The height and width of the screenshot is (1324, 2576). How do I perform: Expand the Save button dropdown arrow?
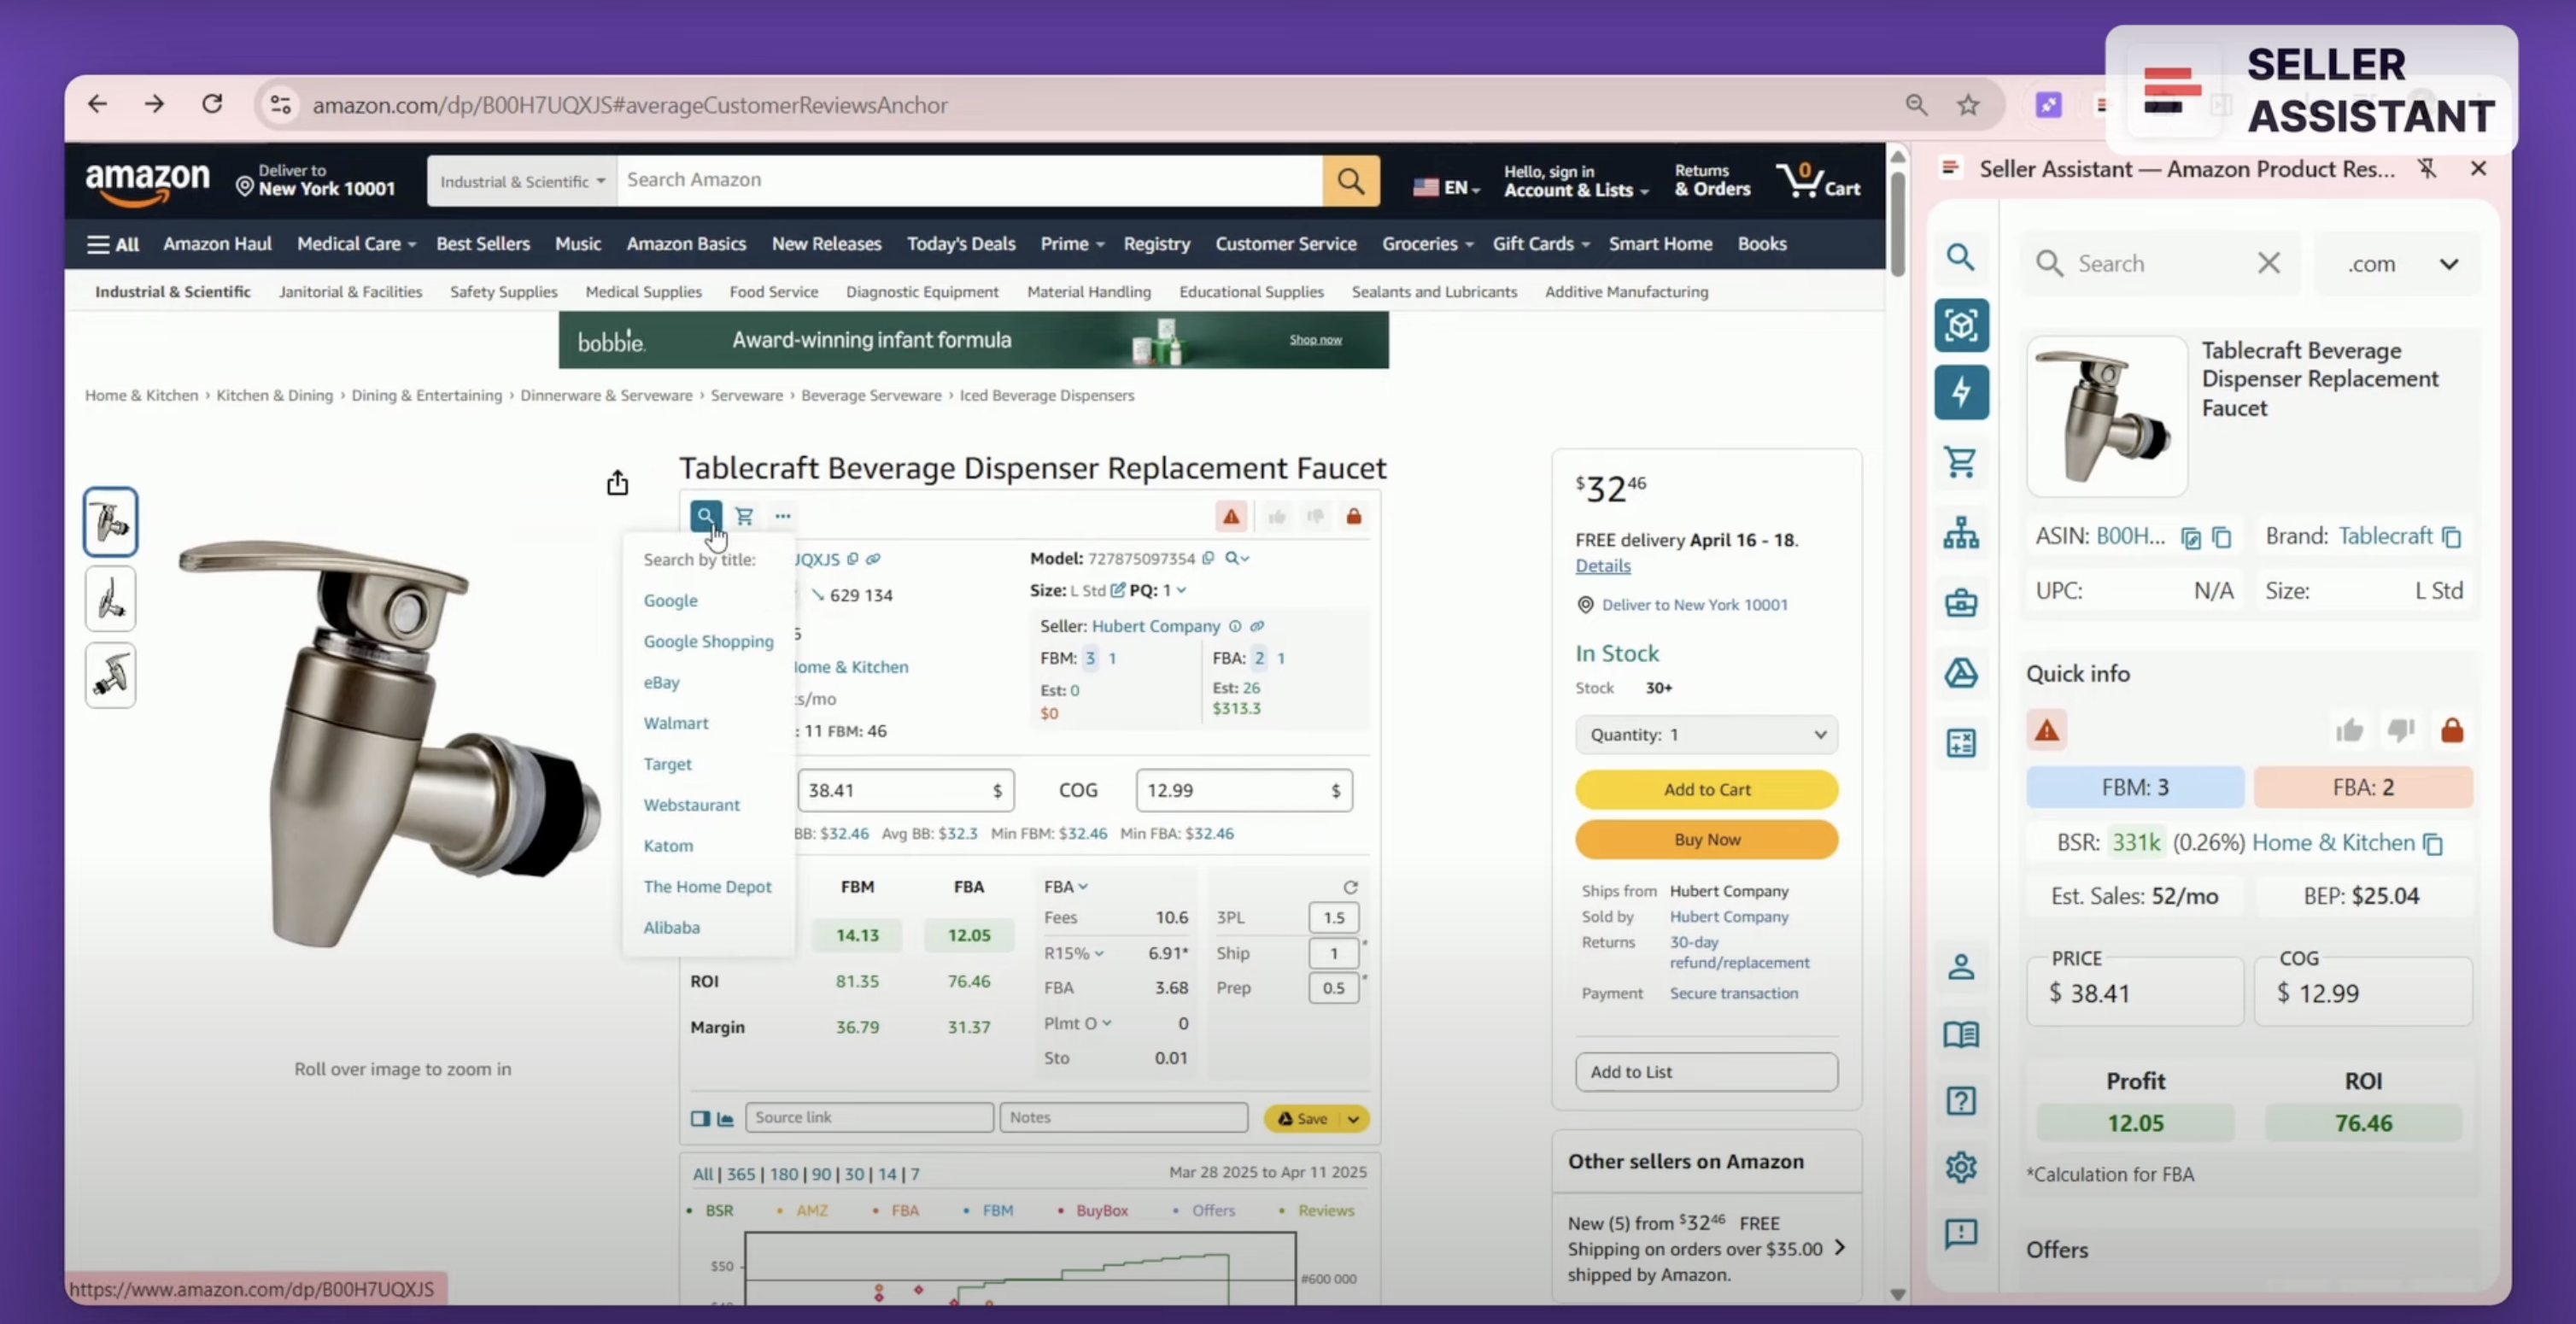[x=1353, y=1118]
